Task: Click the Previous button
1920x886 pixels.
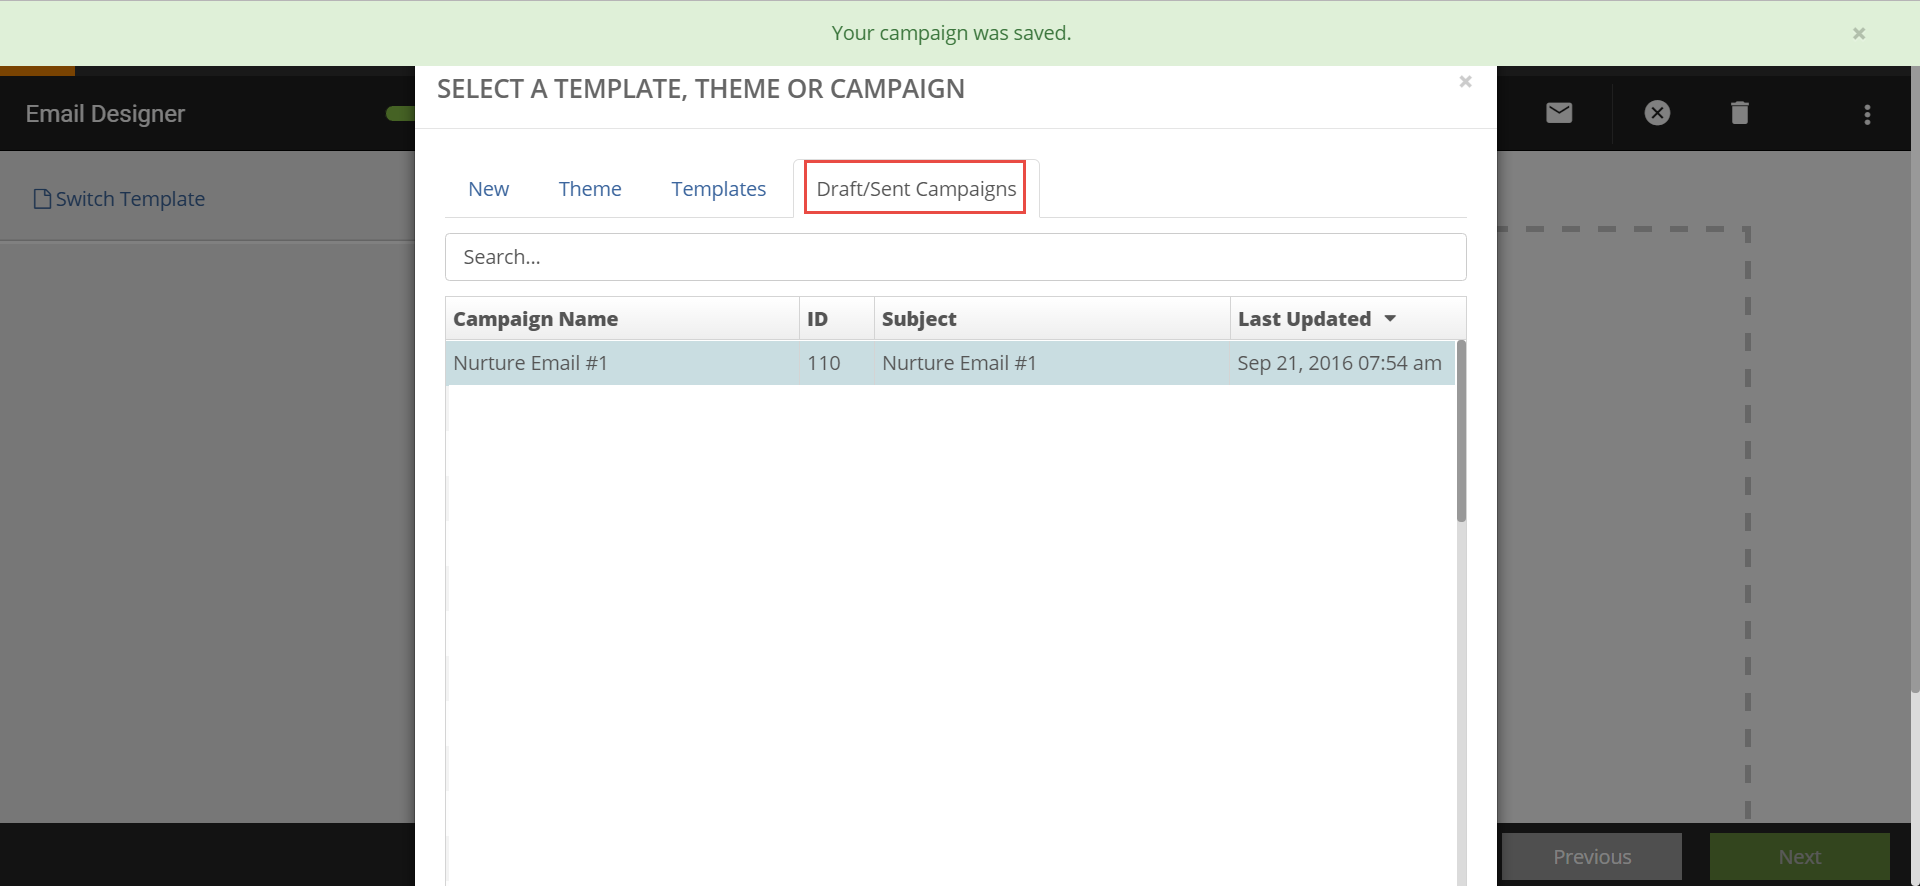Action: (1592, 857)
